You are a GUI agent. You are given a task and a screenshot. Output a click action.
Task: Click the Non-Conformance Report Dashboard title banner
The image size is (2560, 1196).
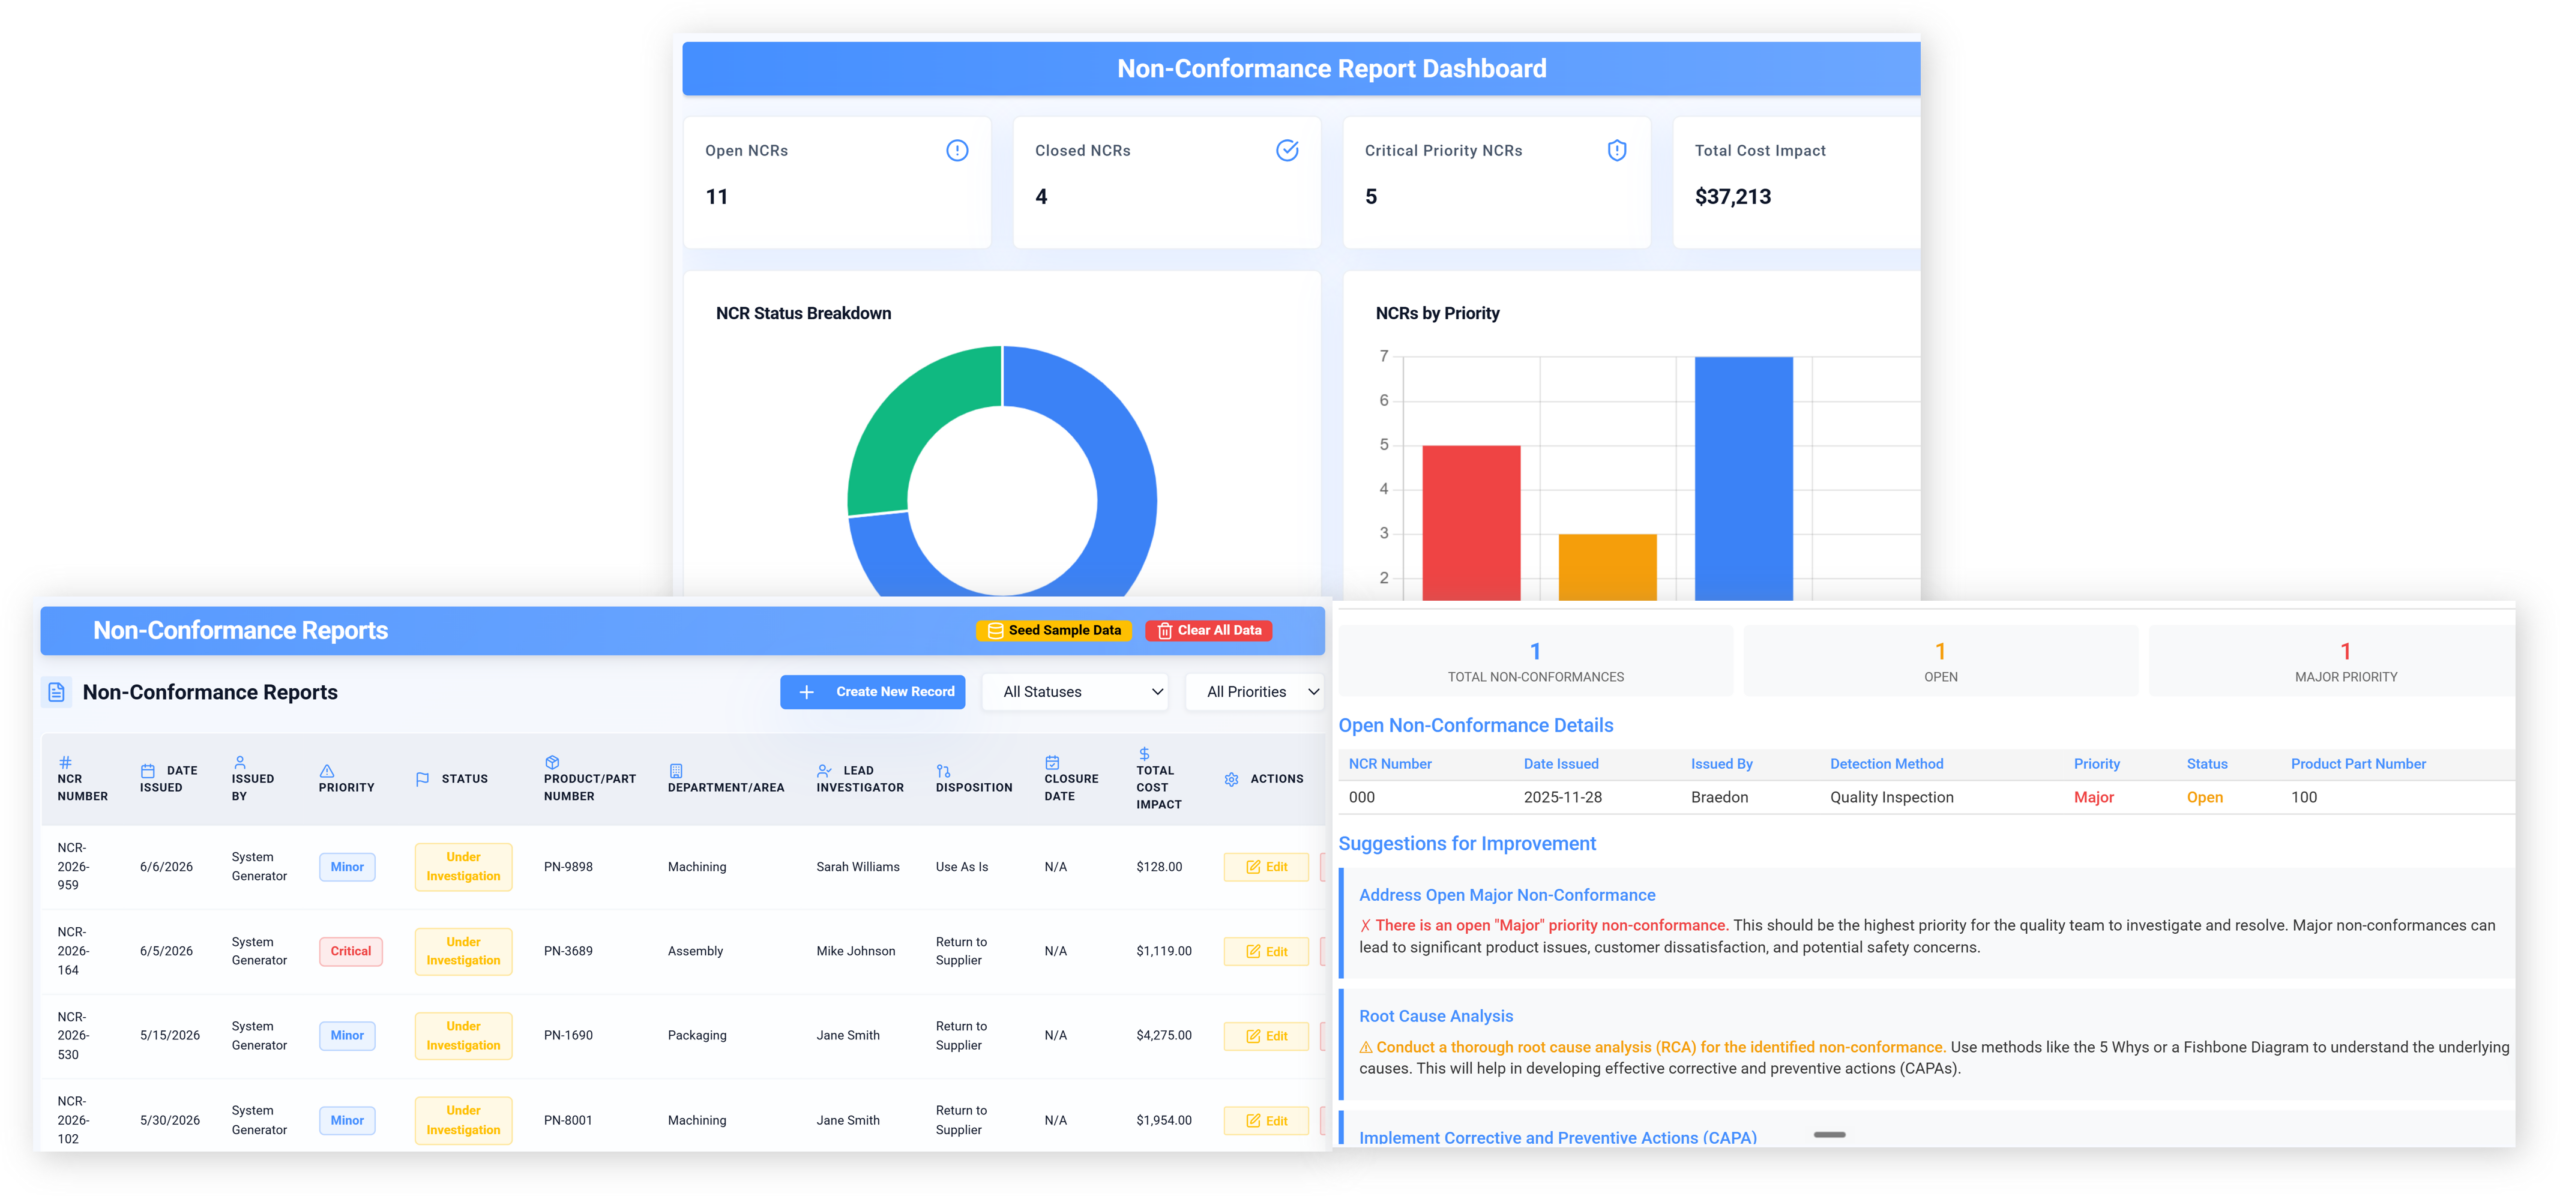click(x=1301, y=68)
